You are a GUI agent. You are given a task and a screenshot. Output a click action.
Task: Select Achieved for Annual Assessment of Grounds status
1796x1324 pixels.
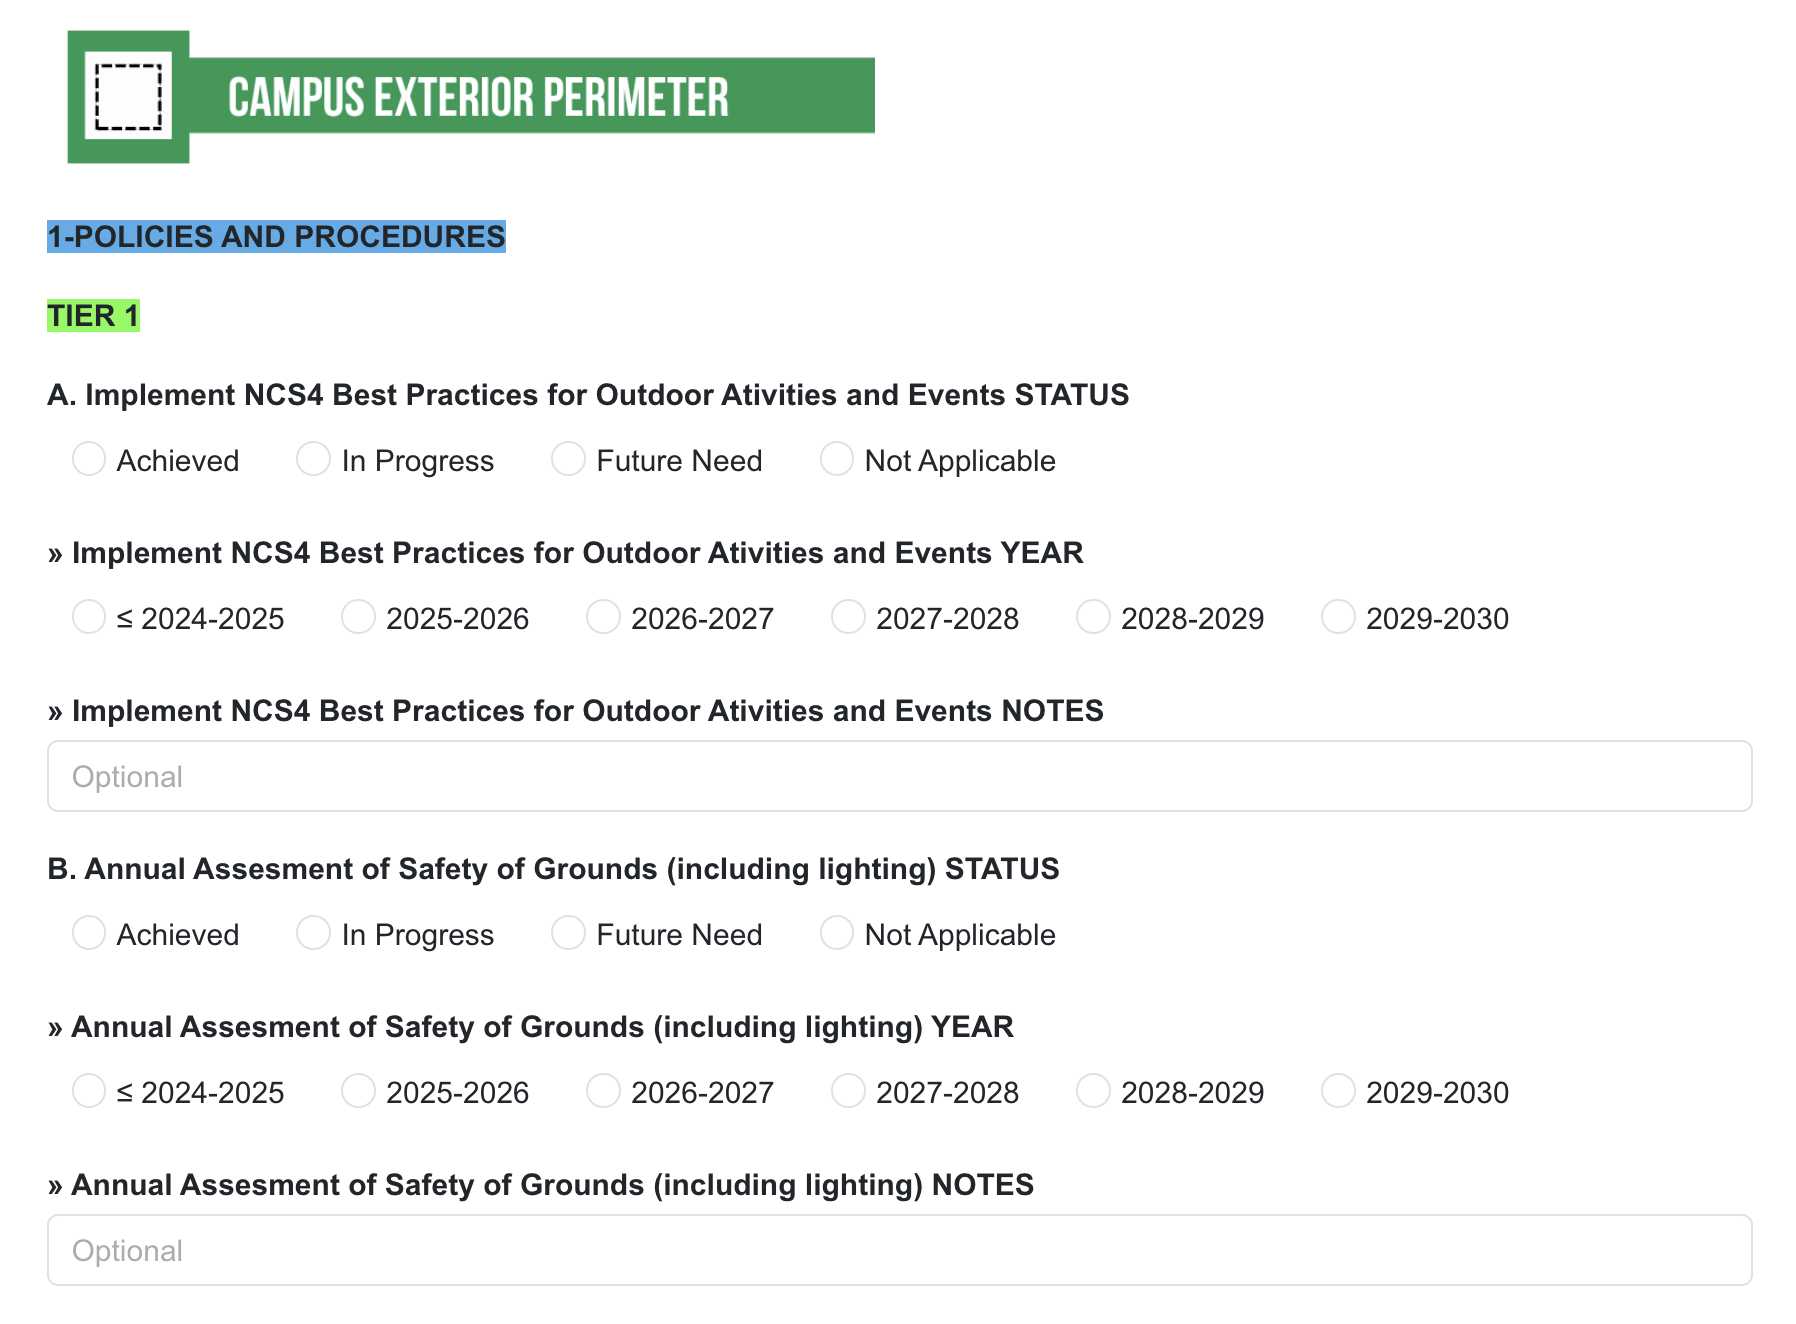click(x=89, y=934)
